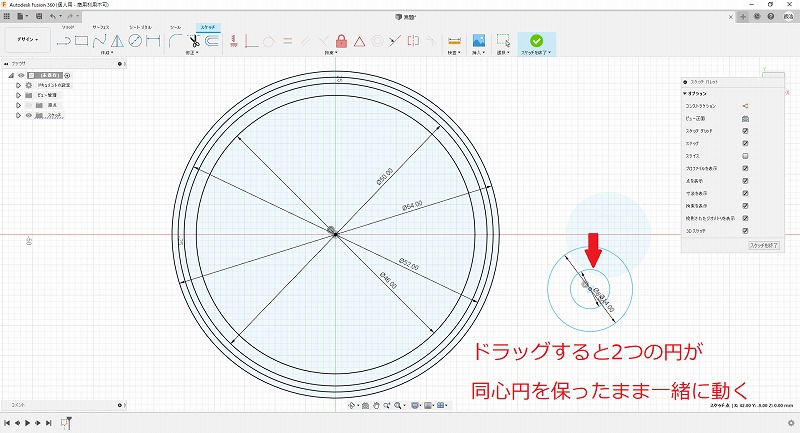Switch to the Sheet Metal tab
The height and width of the screenshot is (433, 800).
click(140, 27)
